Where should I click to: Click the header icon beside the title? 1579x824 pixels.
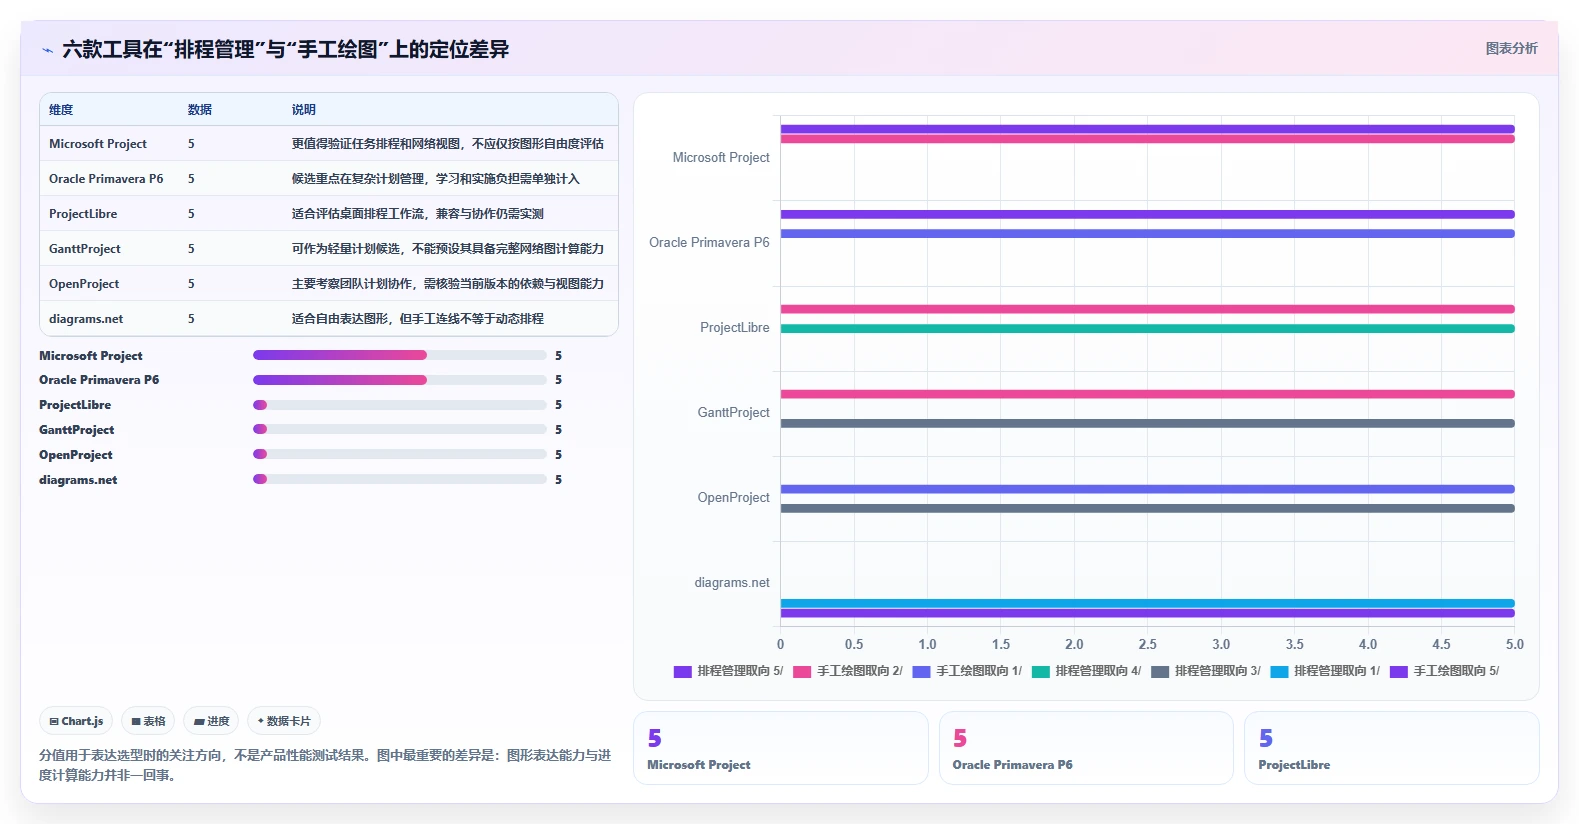[x=47, y=50]
